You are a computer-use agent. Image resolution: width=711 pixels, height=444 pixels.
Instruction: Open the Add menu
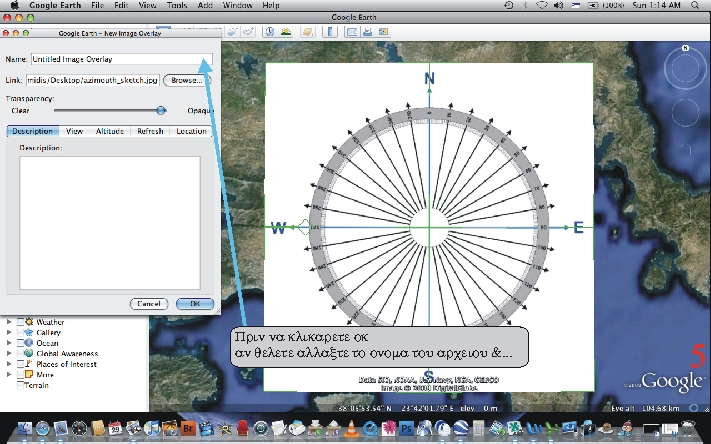(x=205, y=5)
